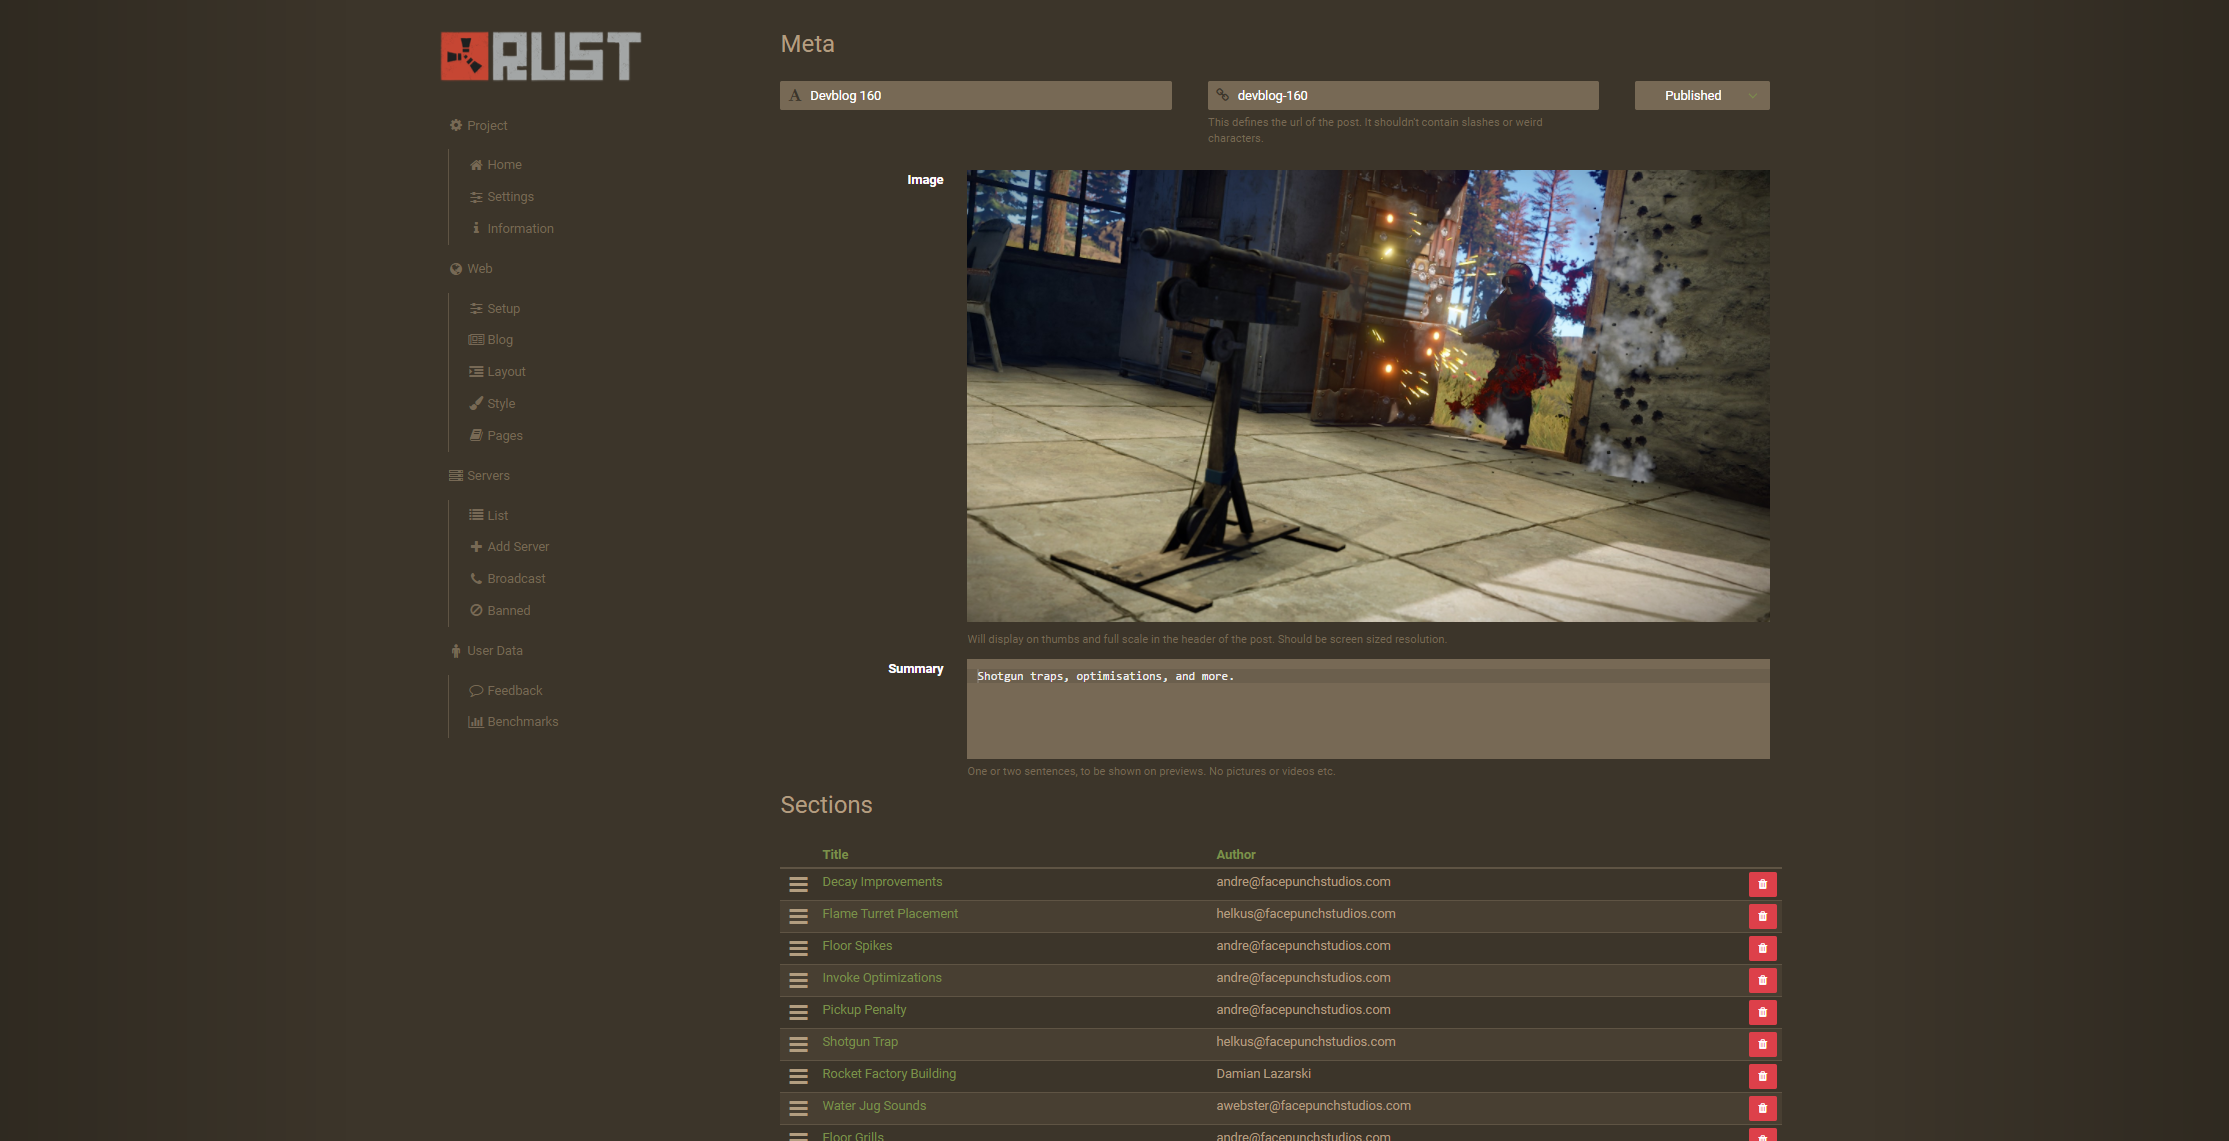Open the Home page in sidebar
This screenshot has width=2229, height=1141.
coord(495,165)
